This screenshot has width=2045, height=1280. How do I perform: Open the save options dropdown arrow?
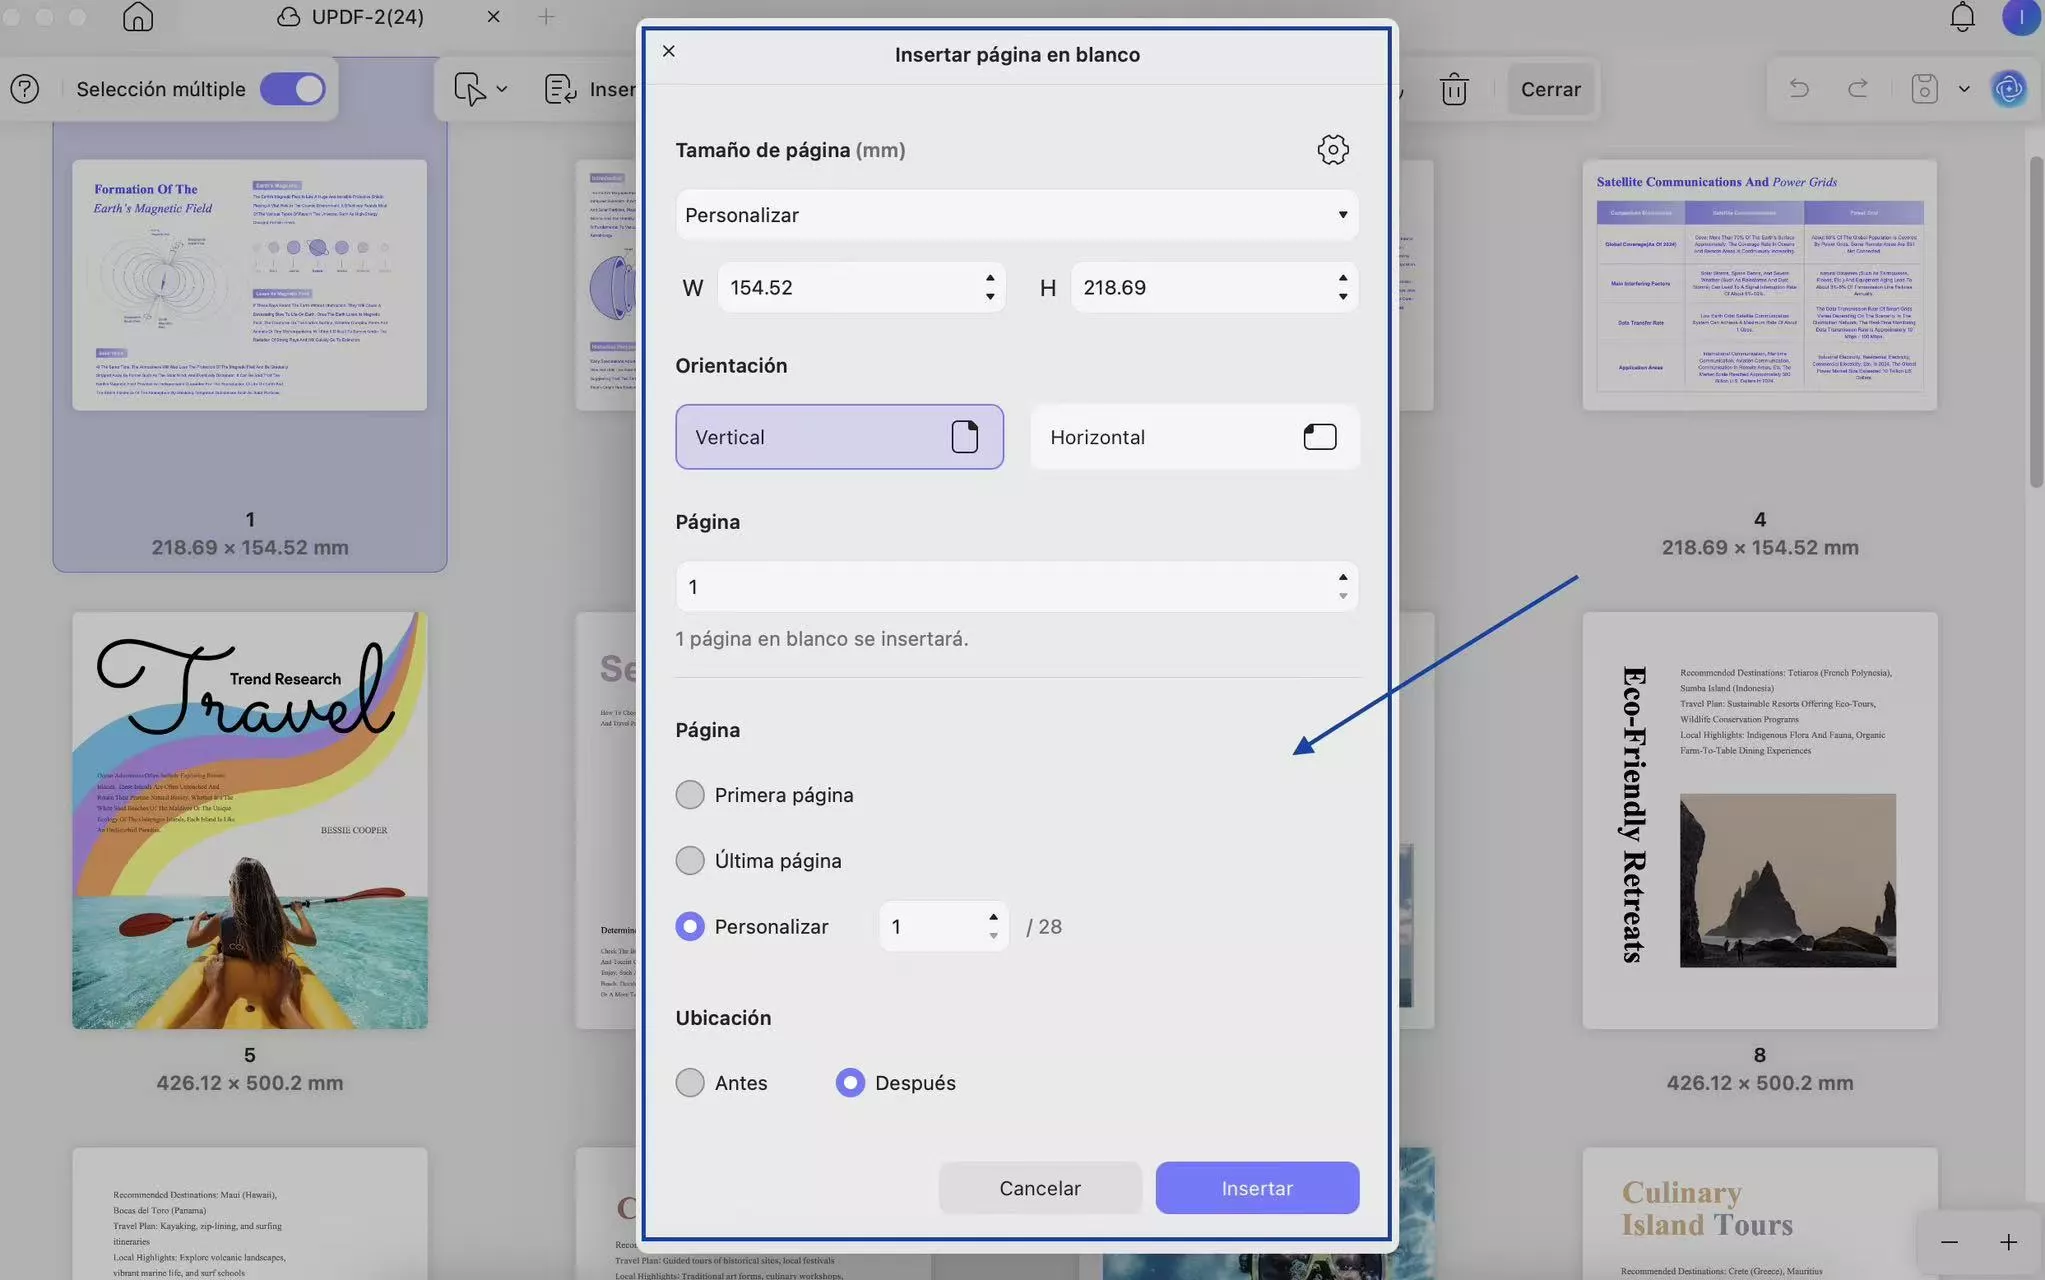pos(1964,89)
